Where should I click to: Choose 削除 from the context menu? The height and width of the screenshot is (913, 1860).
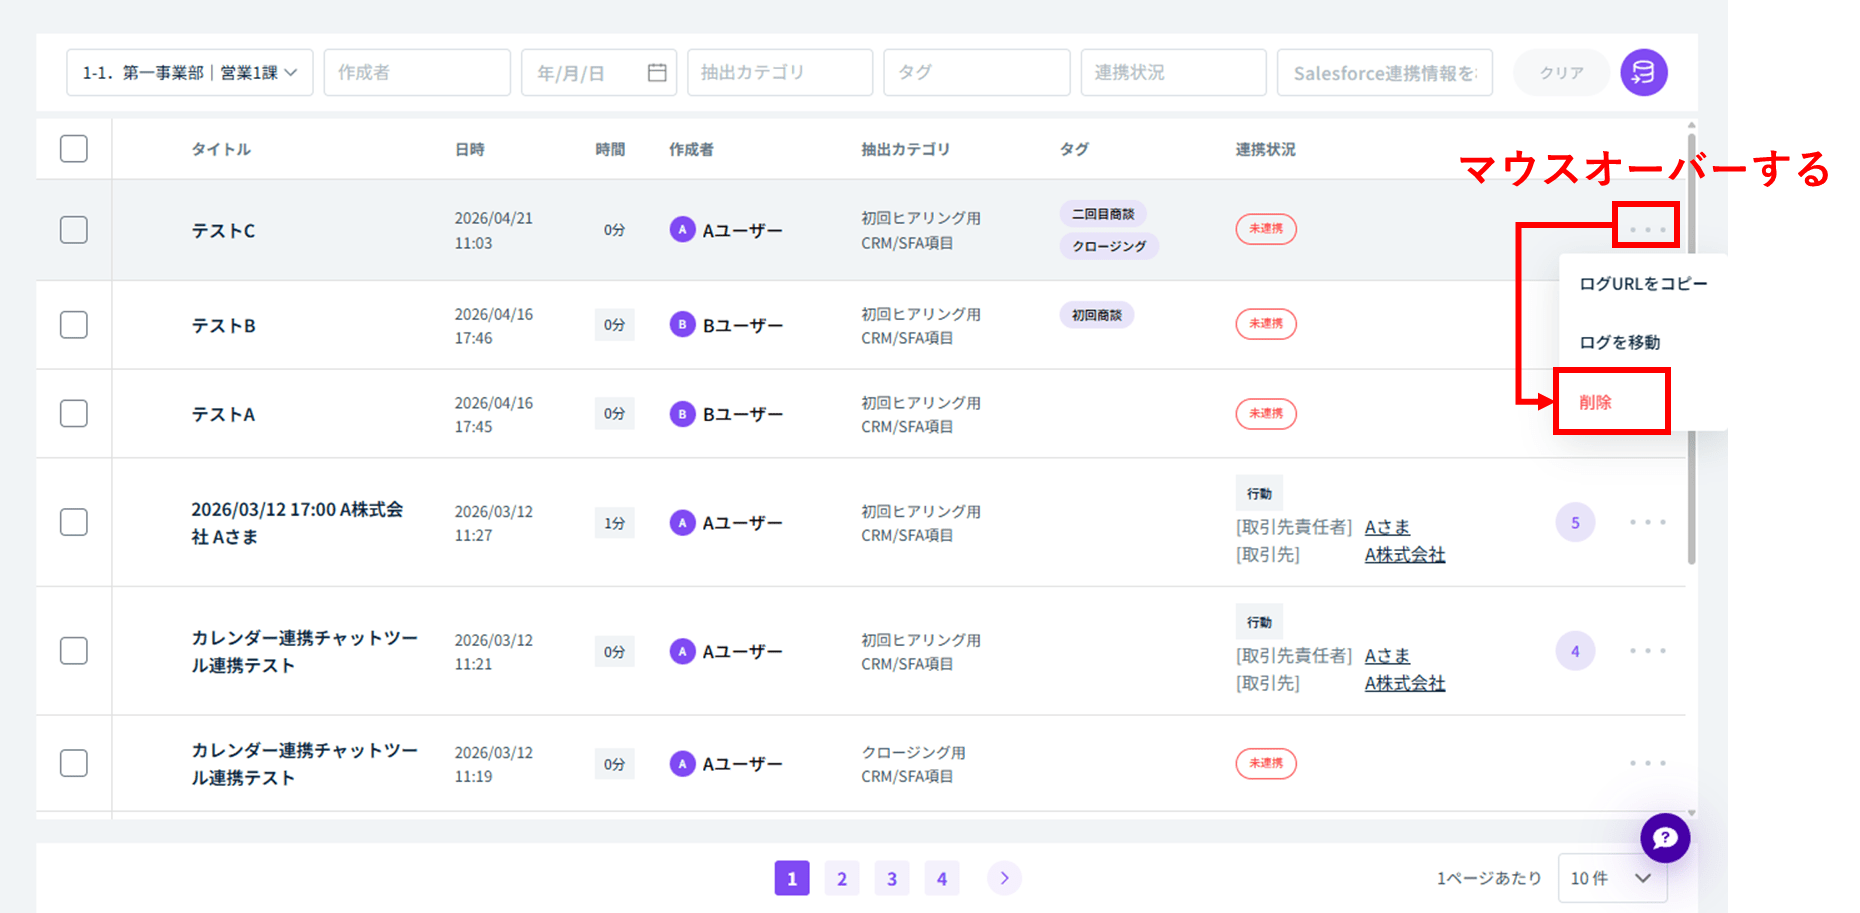pyautogui.click(x=1596, y=402)
